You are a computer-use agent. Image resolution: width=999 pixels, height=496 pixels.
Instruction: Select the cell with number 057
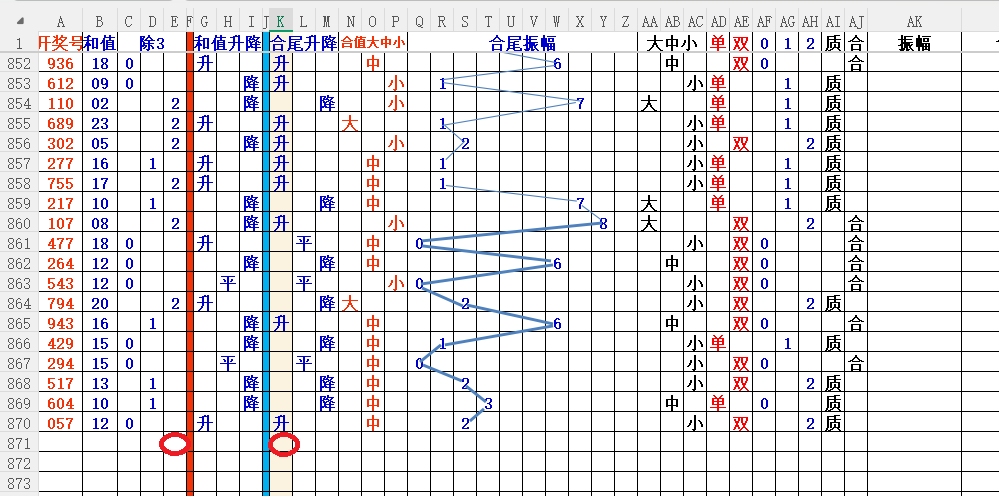click(61, 423)
